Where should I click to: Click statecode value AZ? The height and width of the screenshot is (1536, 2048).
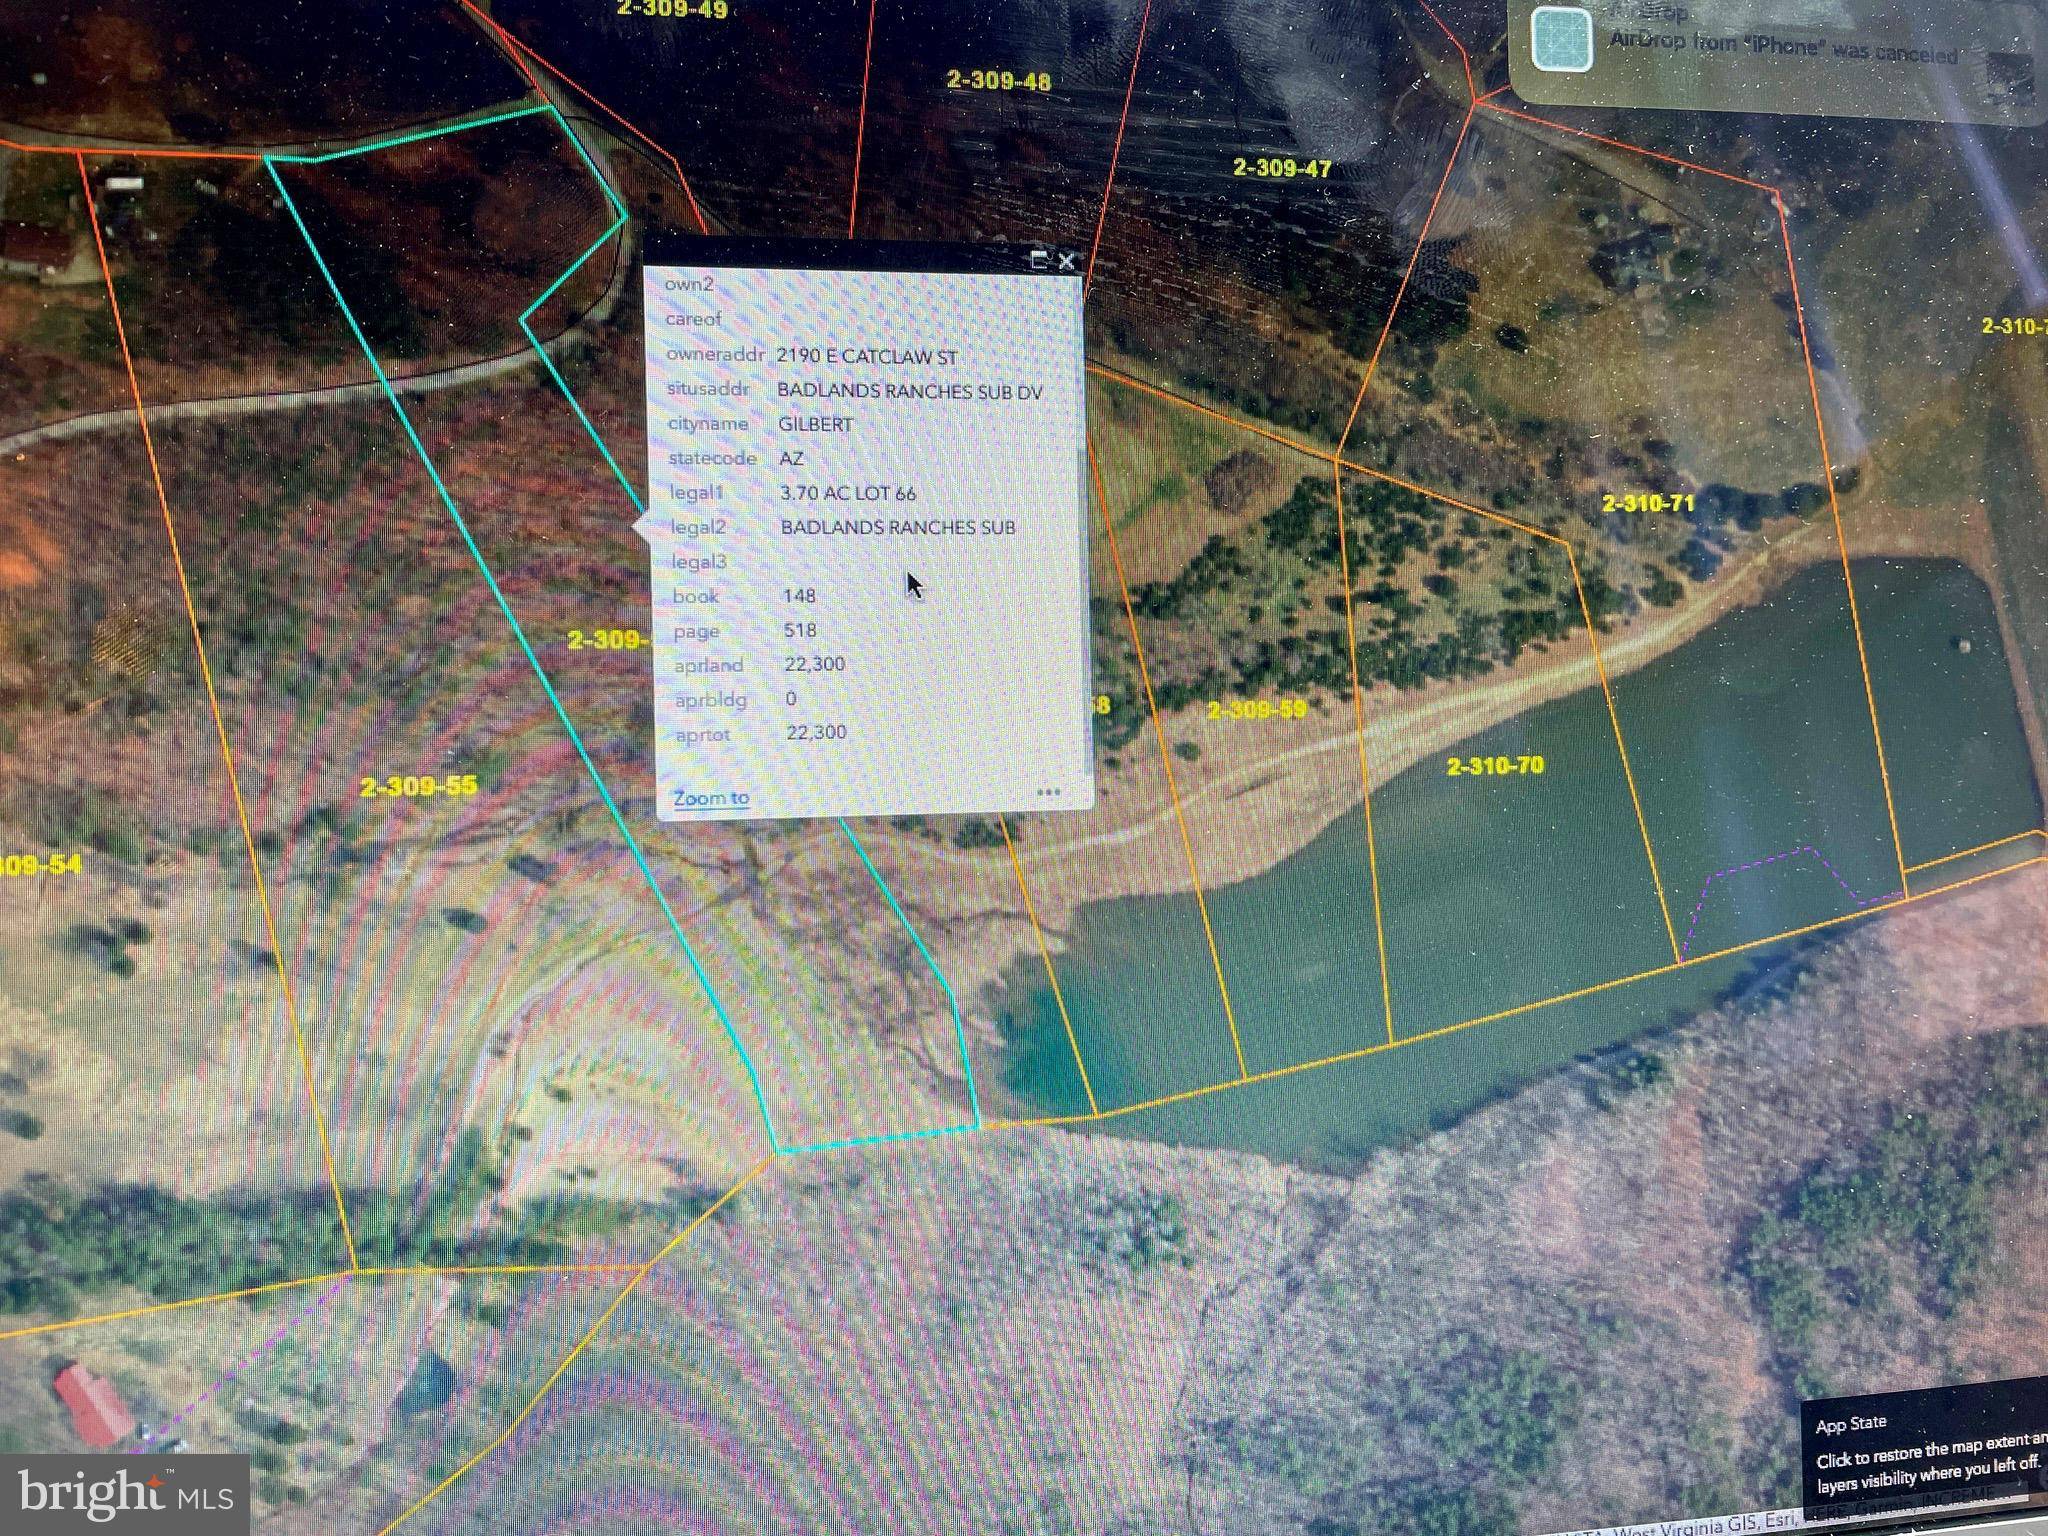[791, 459]
